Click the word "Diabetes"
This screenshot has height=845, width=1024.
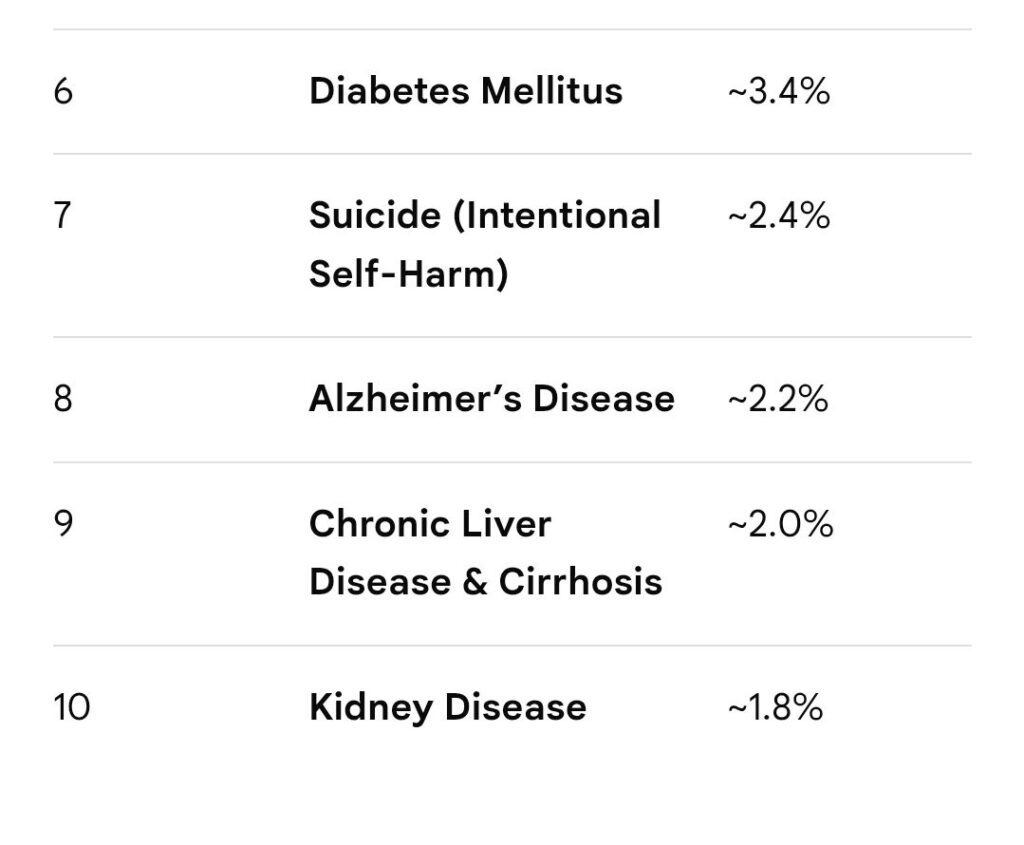(389, 92)
